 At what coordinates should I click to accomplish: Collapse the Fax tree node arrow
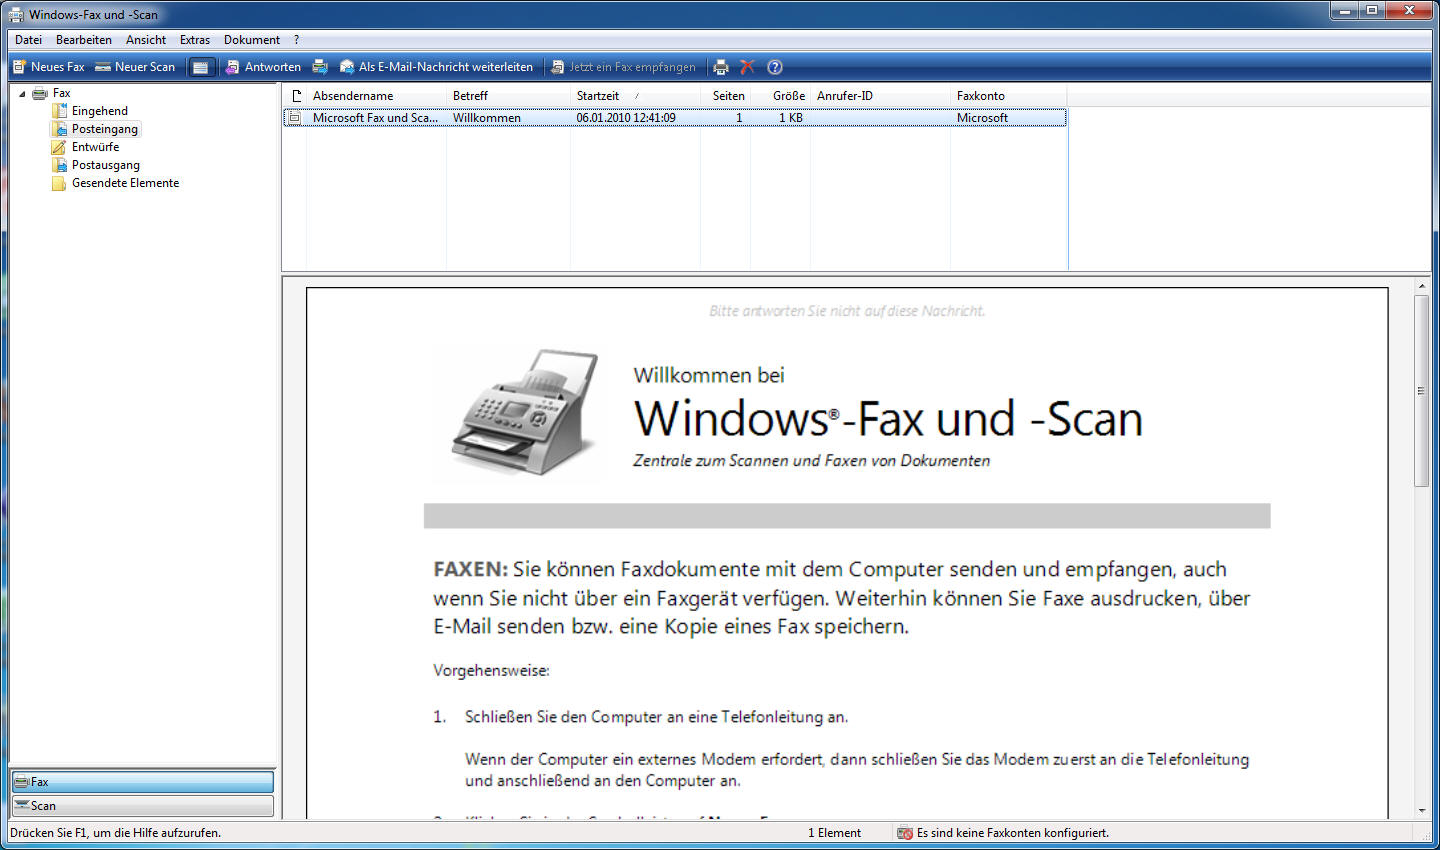pos(22,93)
